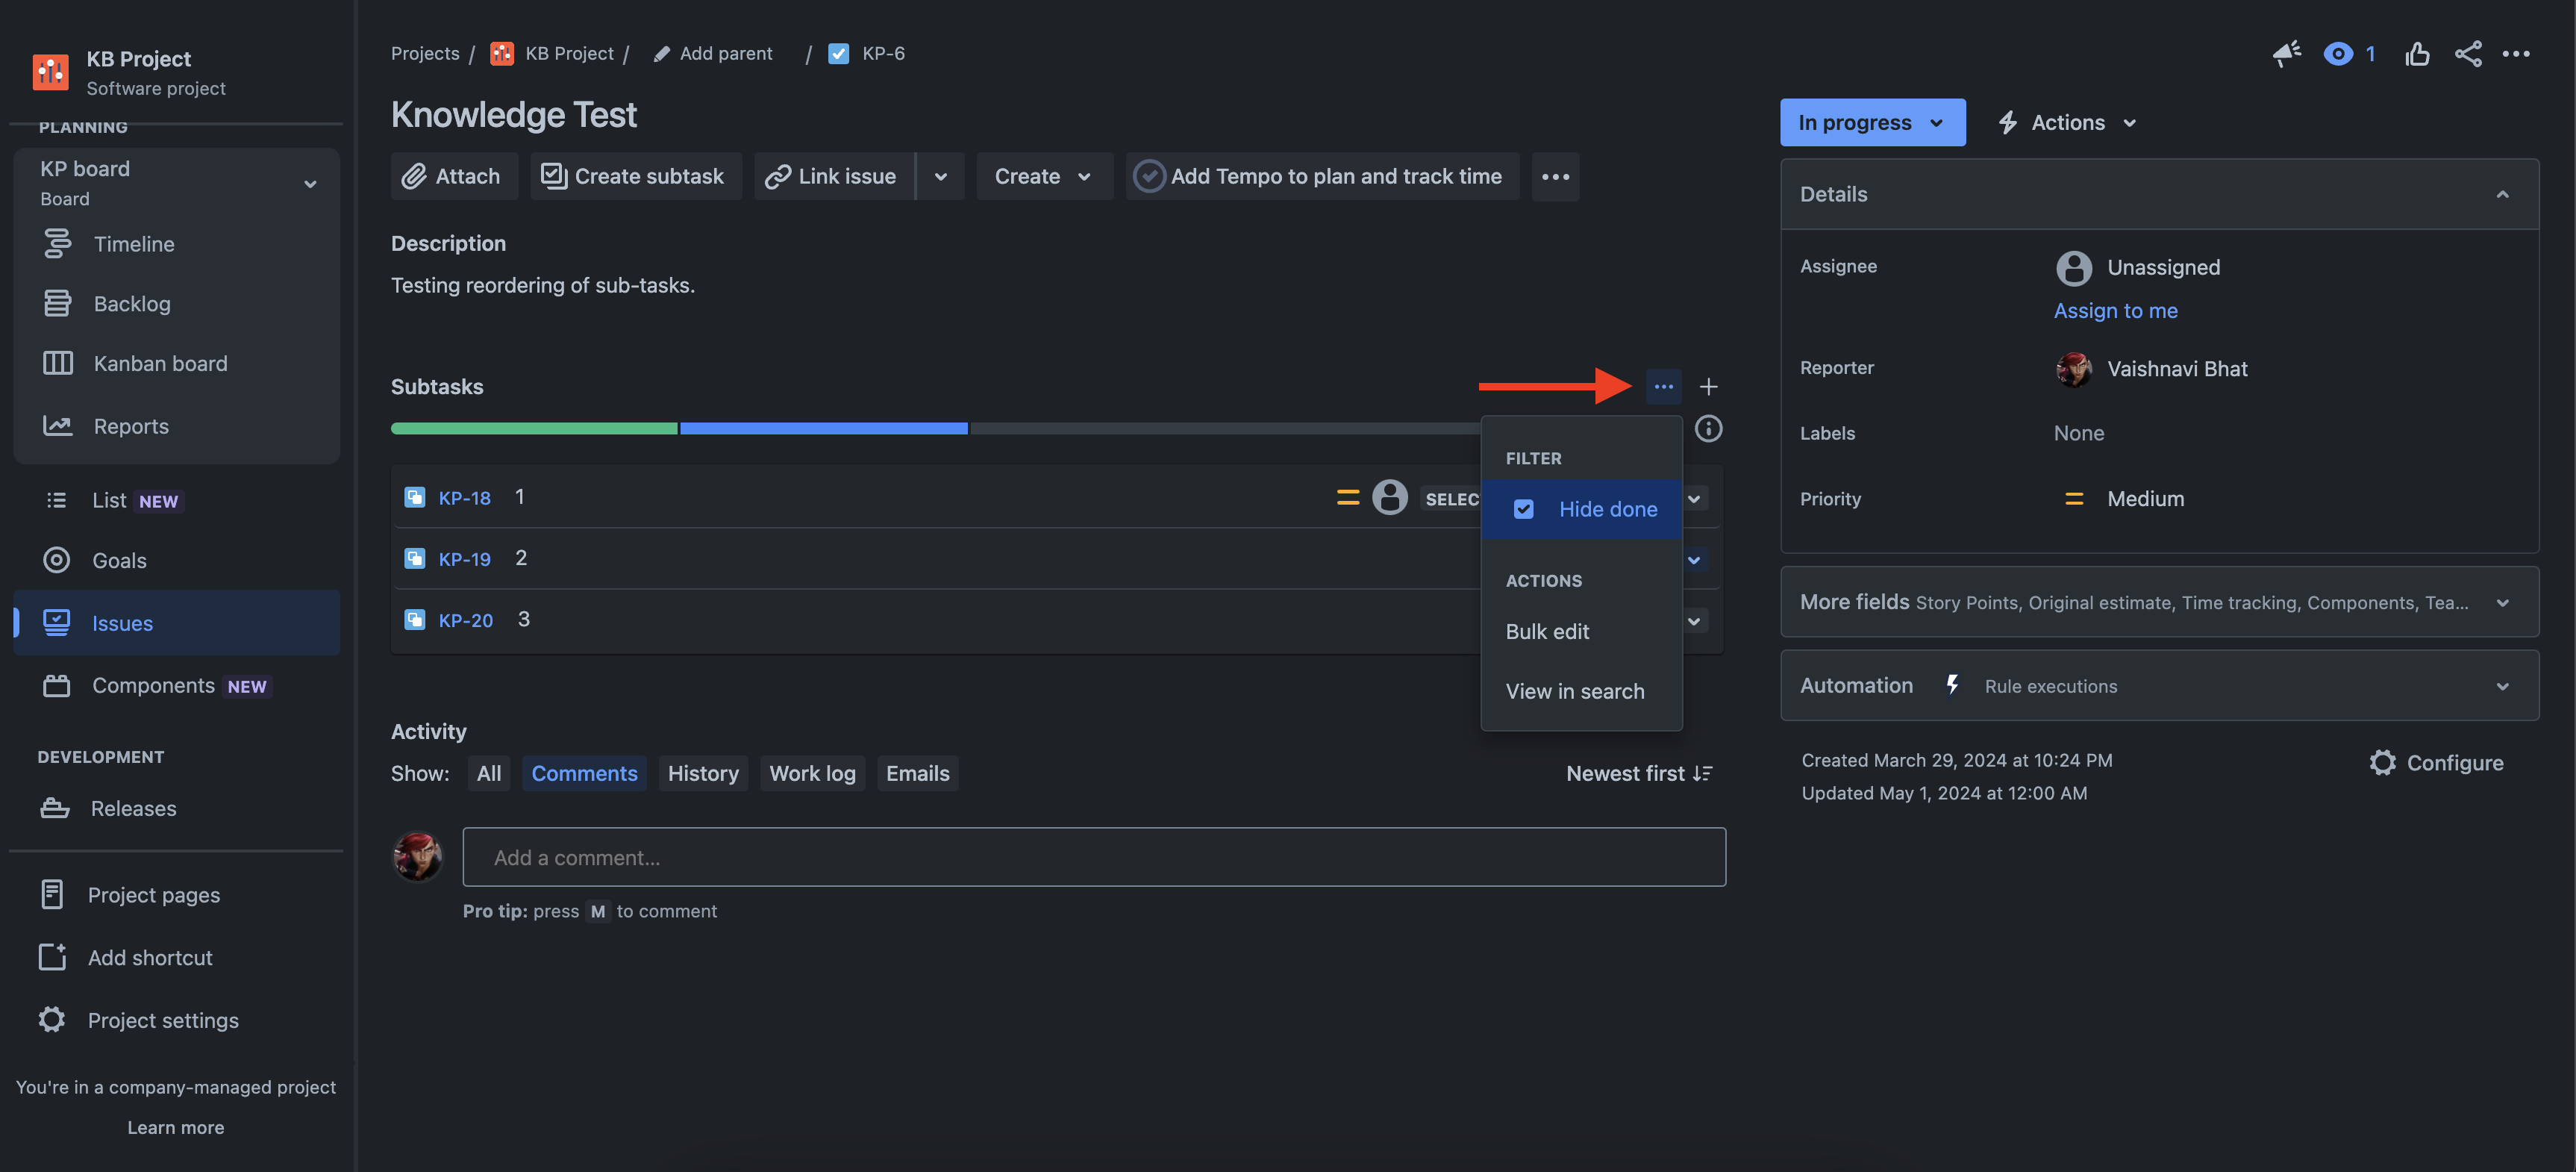Collapse the Details panel chevron
This screenshot has width=2576, height=1172.
pyautogui.click(x=2502, y=194)
